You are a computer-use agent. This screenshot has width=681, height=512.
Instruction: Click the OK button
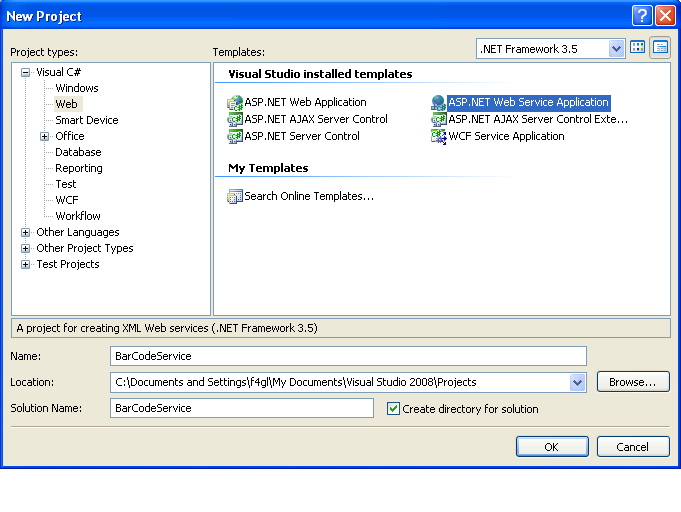tap(552, 447)
